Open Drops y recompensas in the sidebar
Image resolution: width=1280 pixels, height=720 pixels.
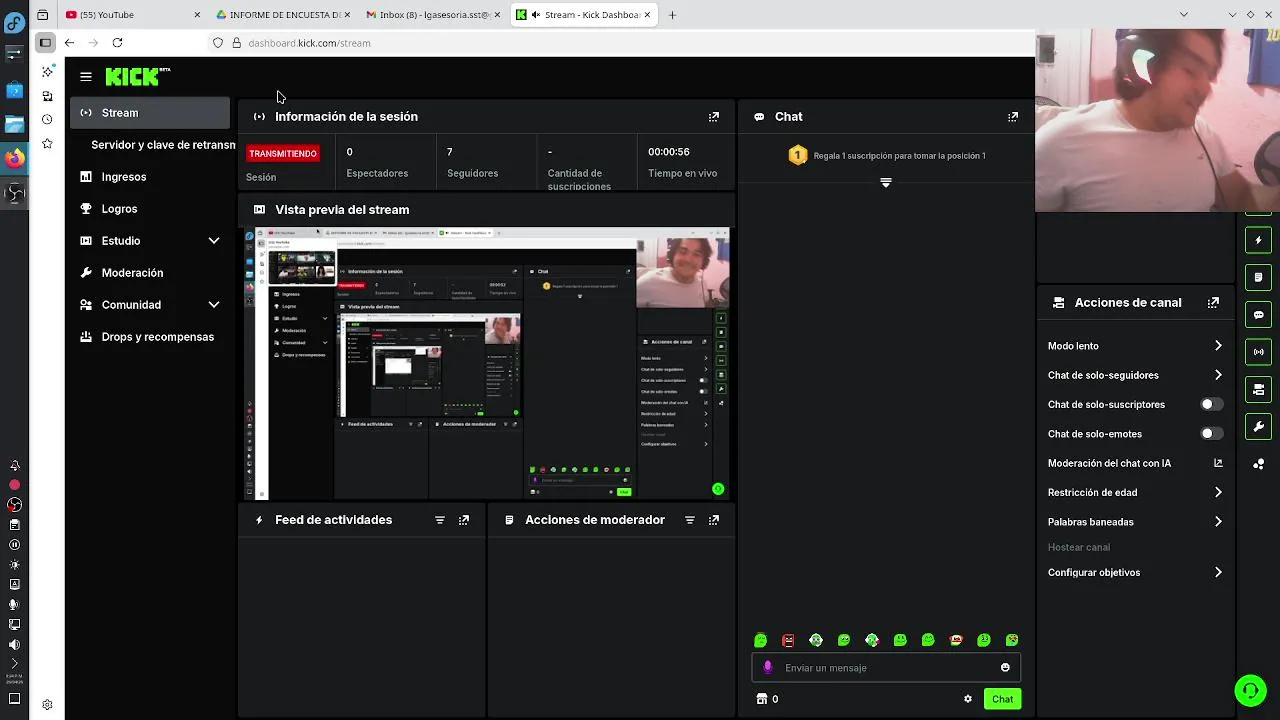(x=150, y=337)
